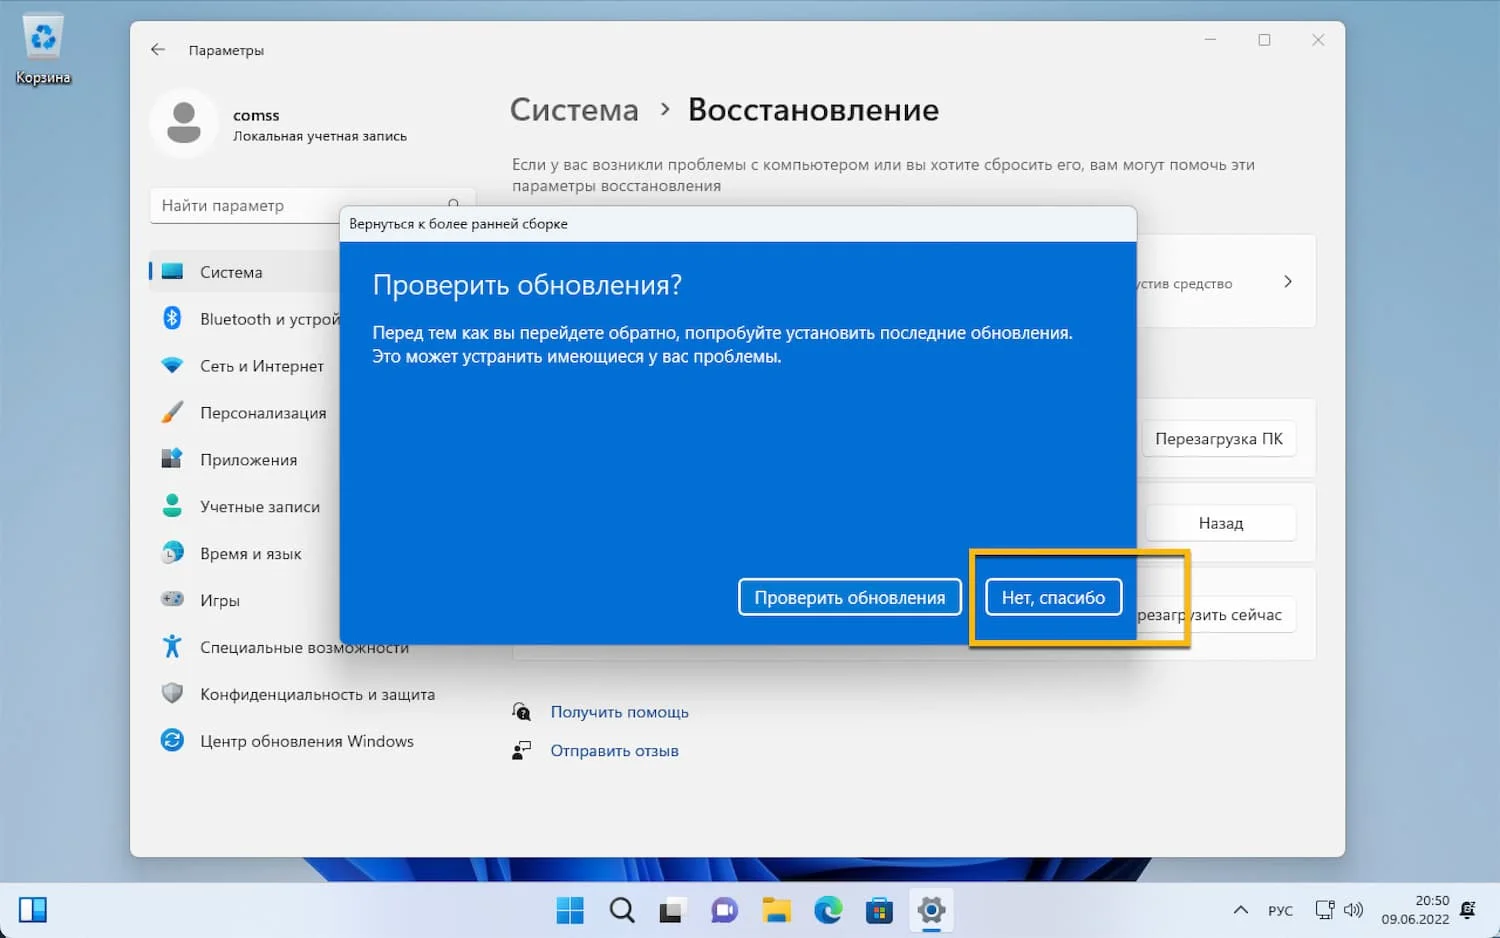The width and height of the screenshot is (1500, 938).
Task: Click the "Нет, спасибо" button
Action: (x=1053, y=597)
